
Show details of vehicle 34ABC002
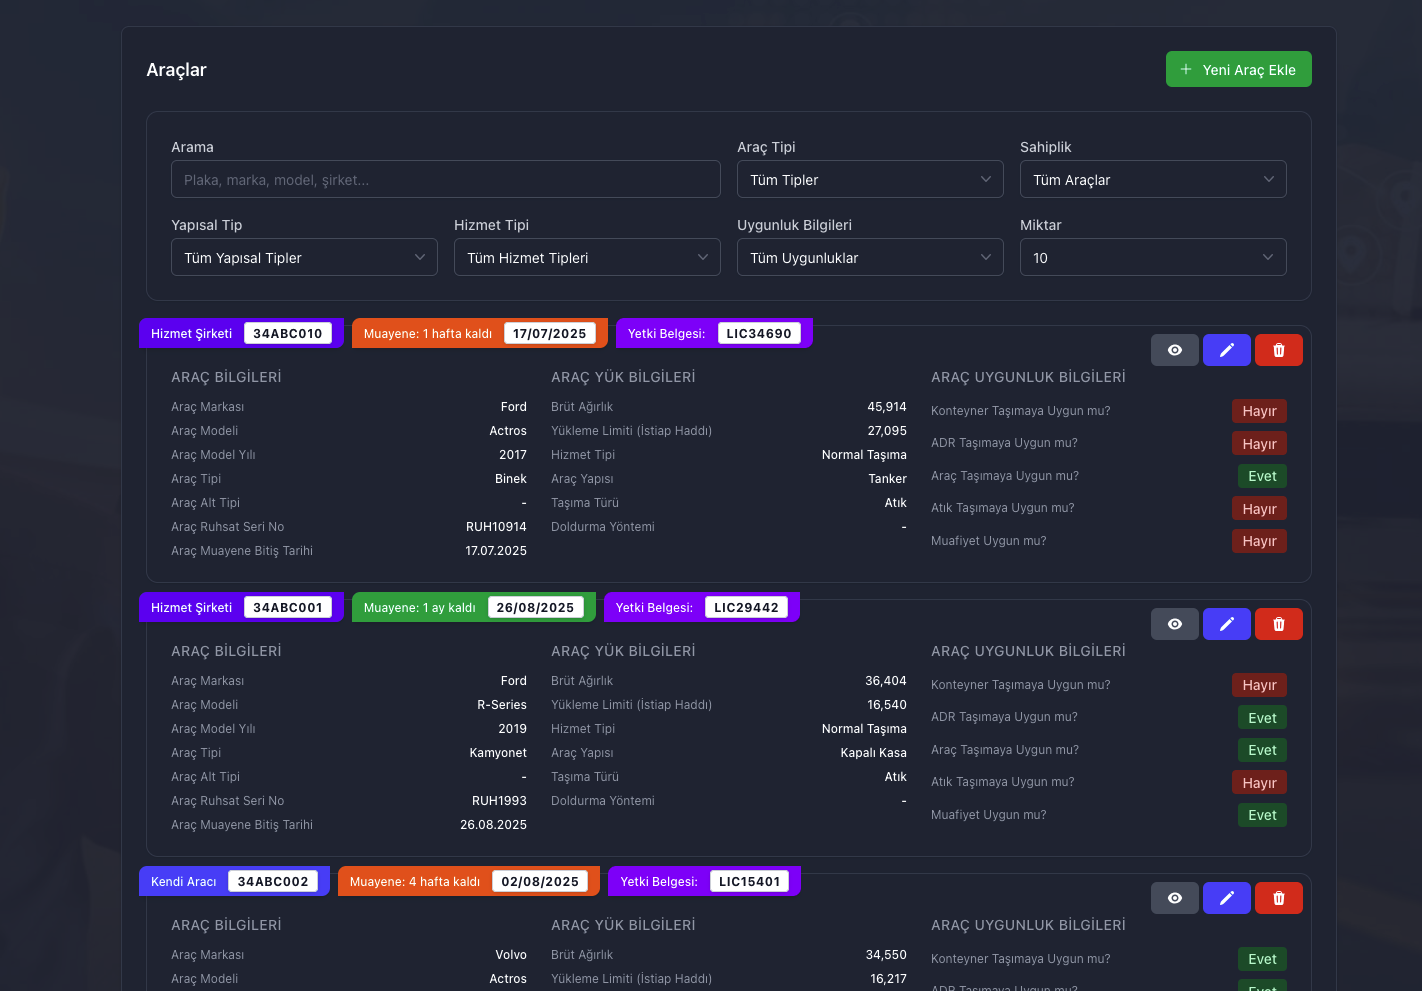[x=1174, y=898]
